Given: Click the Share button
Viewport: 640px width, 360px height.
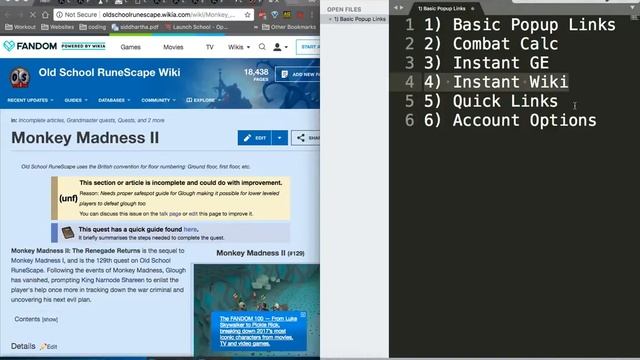Looking at the screenshot, I should (306, 138).
